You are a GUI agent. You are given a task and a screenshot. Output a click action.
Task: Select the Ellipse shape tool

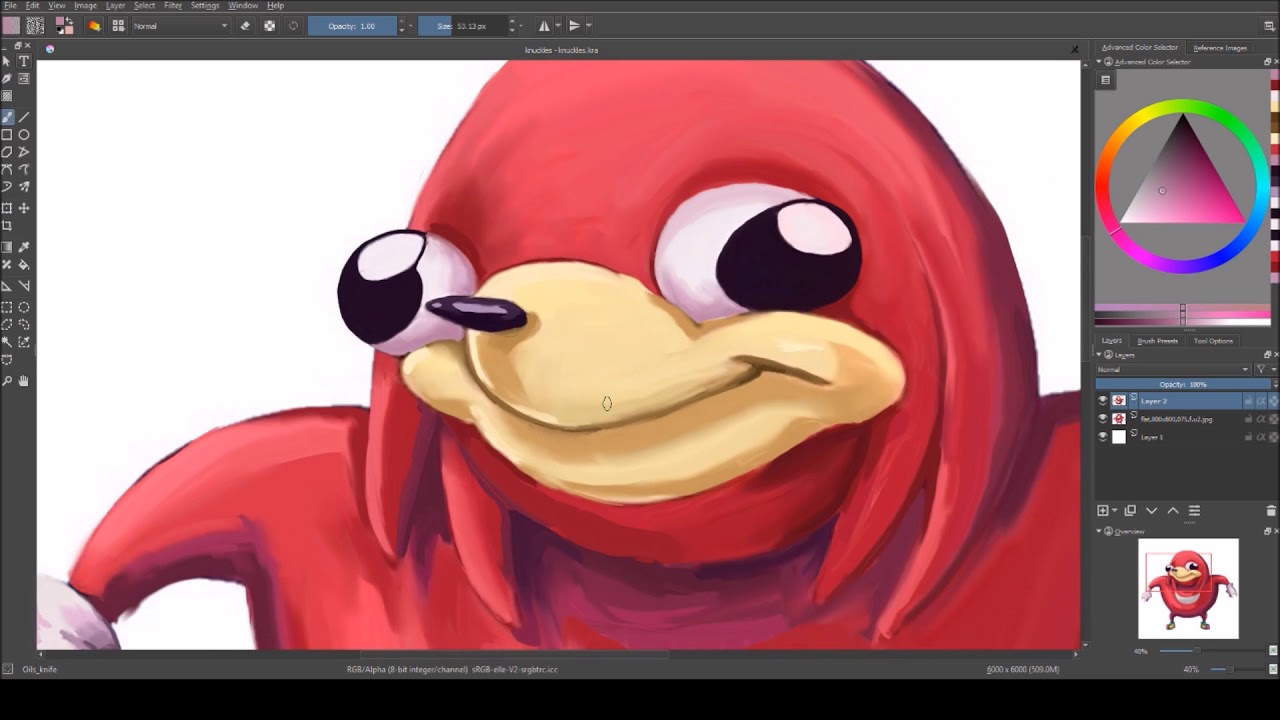tap(24, 135)
